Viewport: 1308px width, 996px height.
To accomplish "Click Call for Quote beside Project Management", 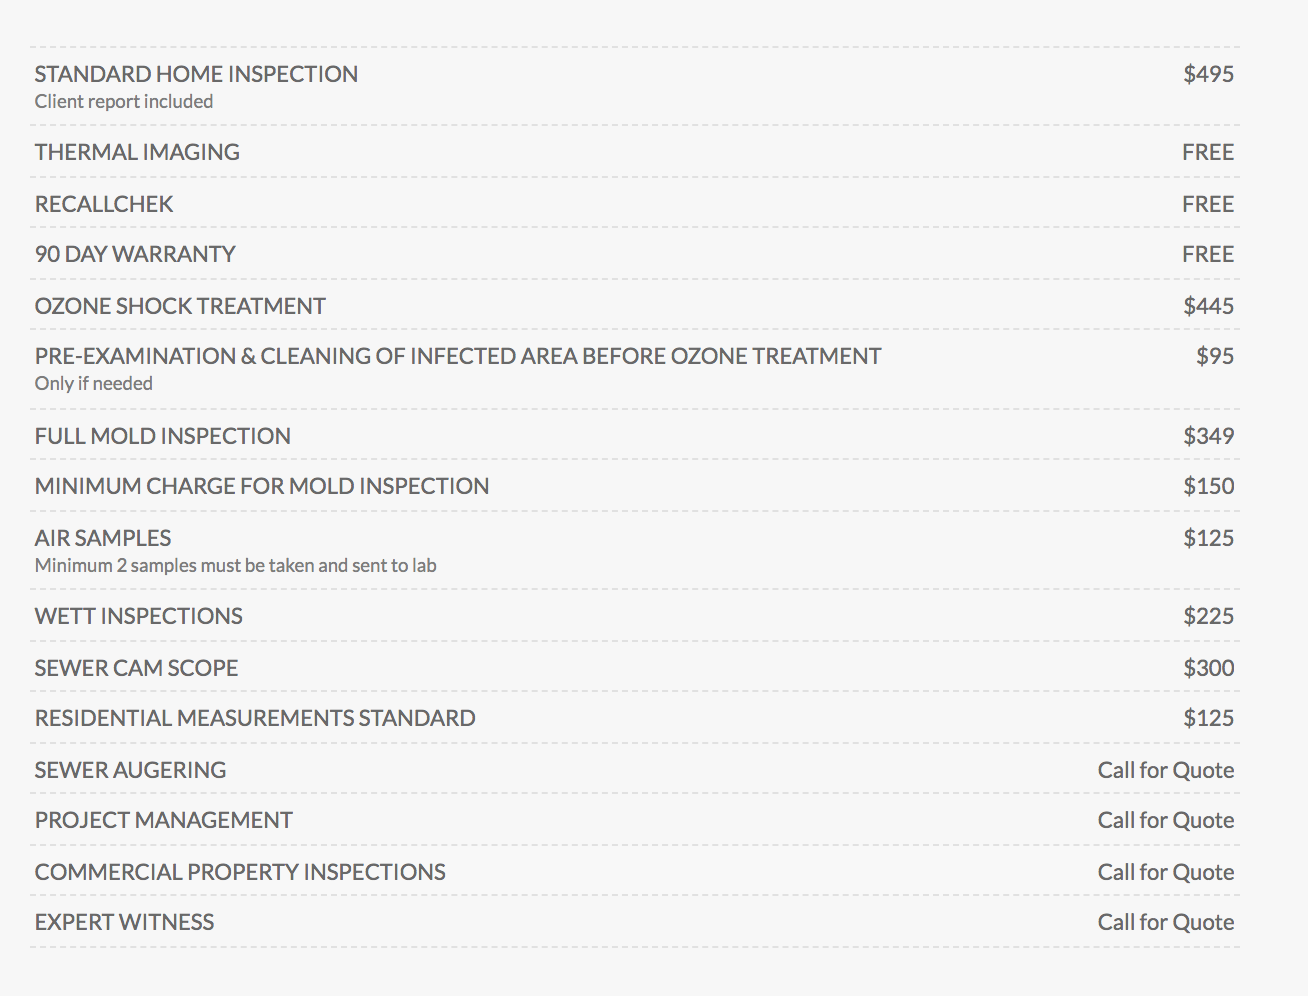I will pyautogui.click(x=1166, y=820).
